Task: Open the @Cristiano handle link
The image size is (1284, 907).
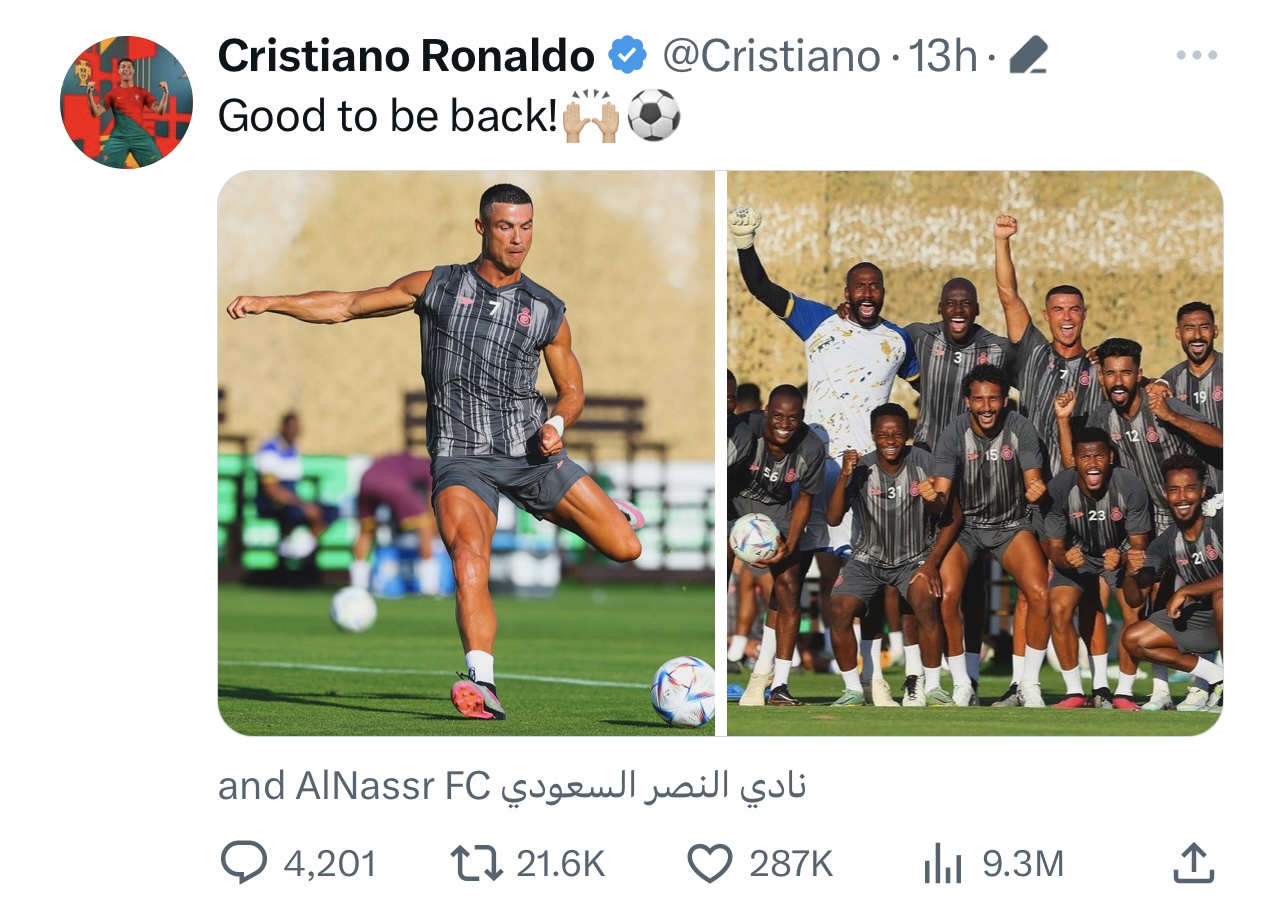Action: point(771,56)
